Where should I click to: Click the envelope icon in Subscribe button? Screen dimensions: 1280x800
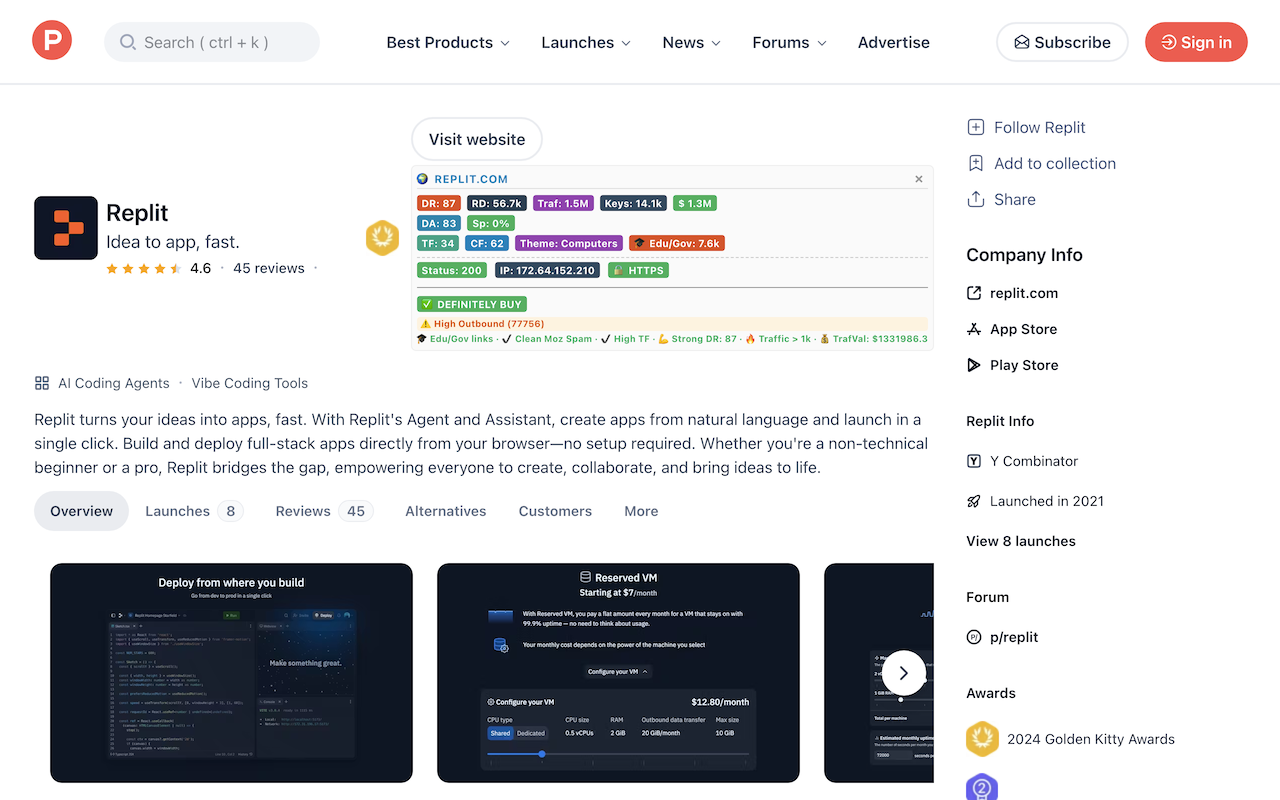pyautogui.click(x=1022, y=42)
